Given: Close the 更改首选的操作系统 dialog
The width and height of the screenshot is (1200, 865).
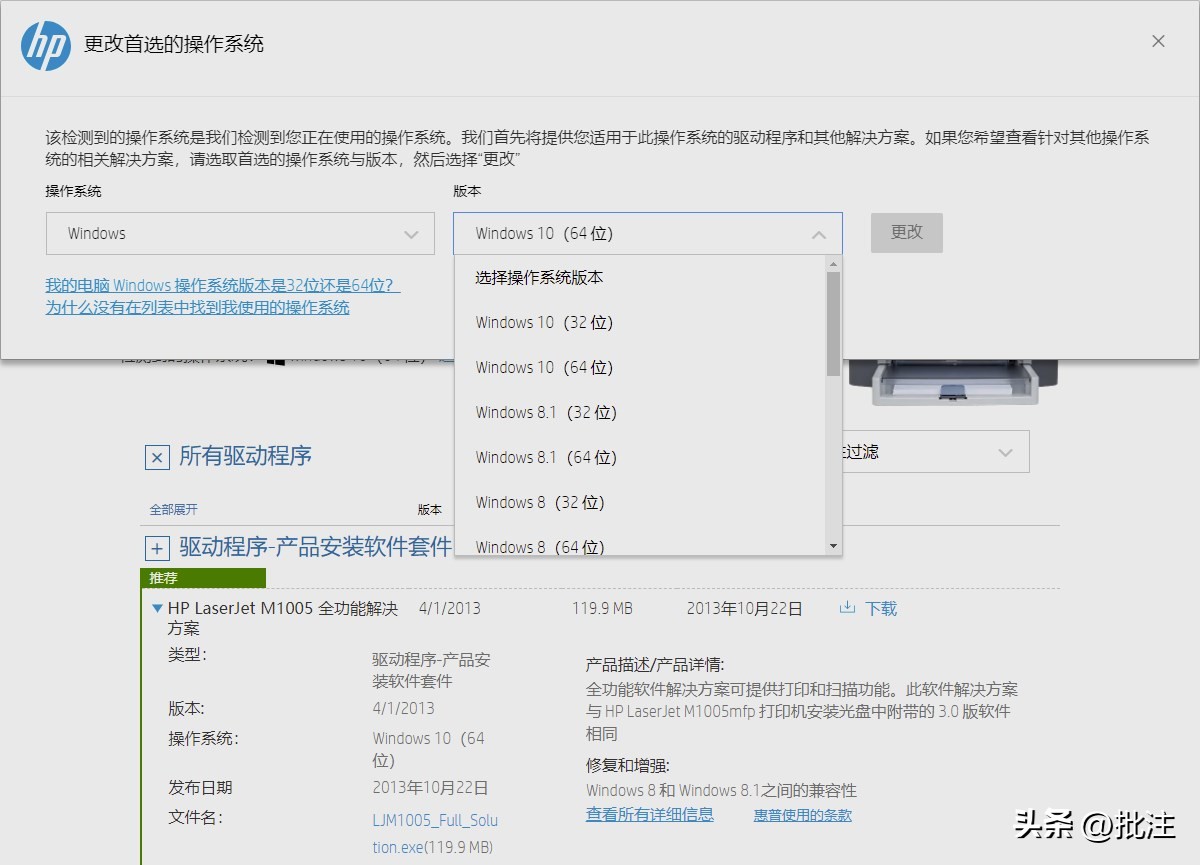Looking at the screenshot, I should [1158, 41].
